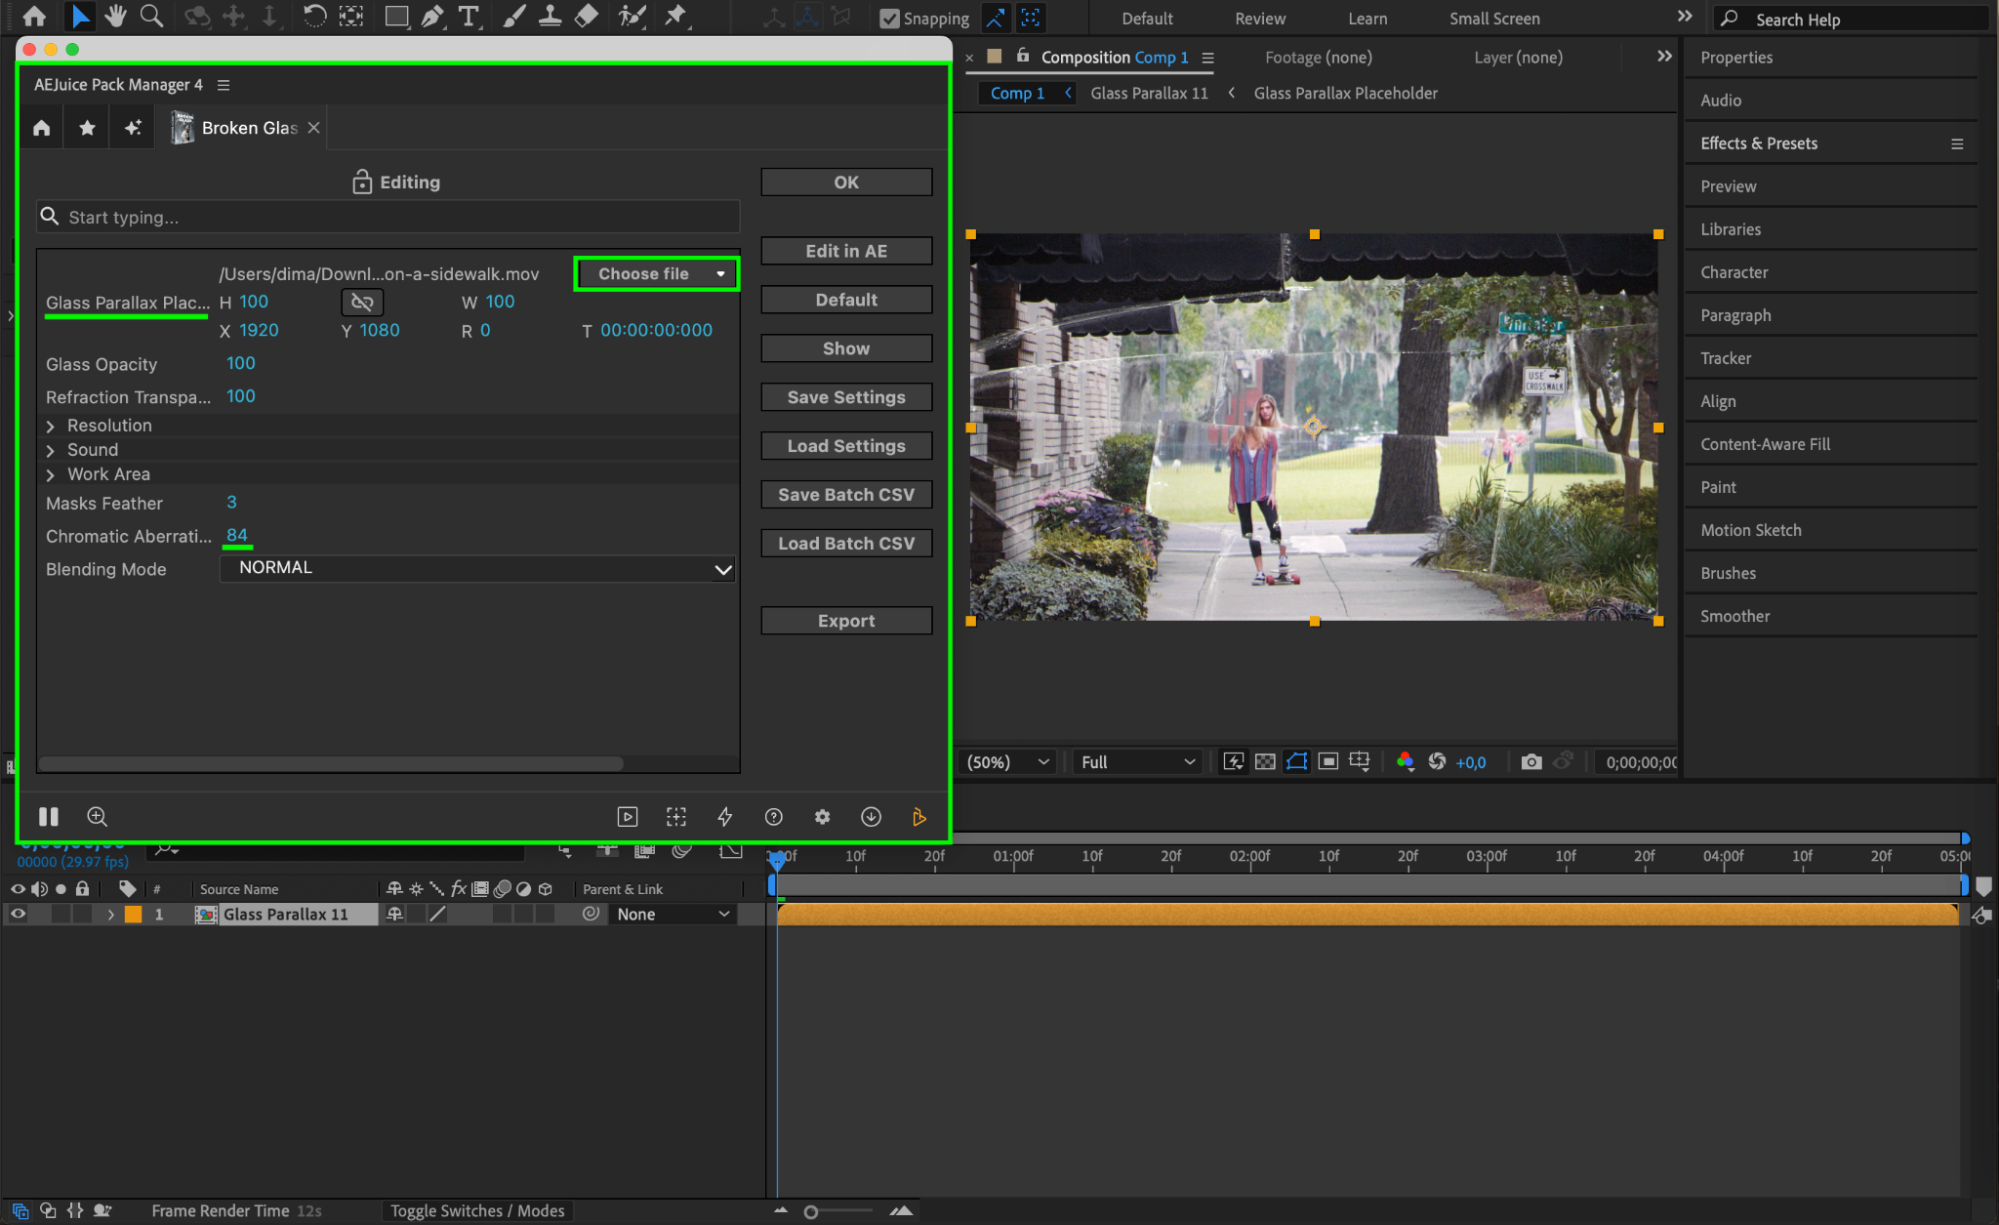
Task: Select the Type tool
Action: (468, 16)
